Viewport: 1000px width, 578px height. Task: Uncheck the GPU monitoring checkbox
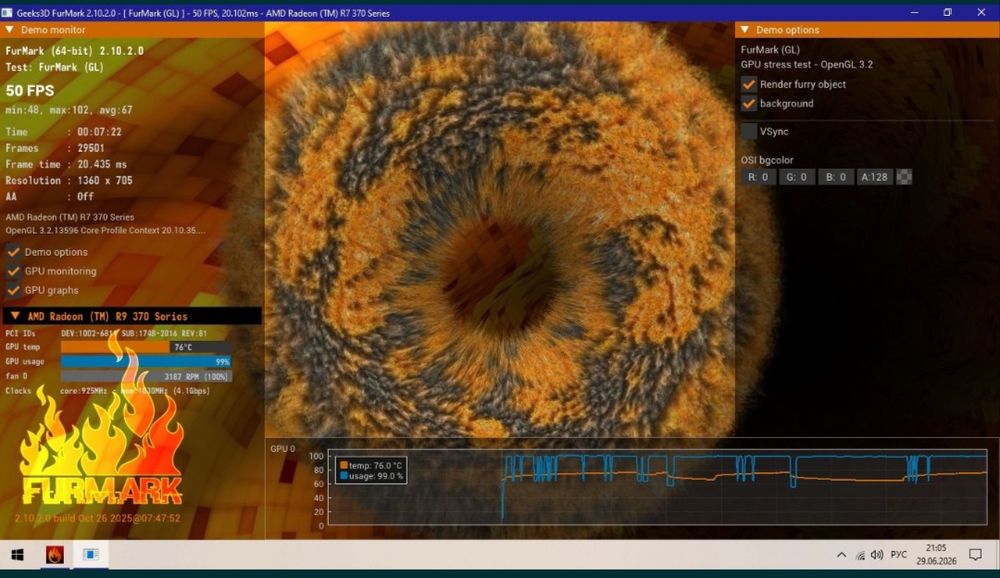point(13,271)
